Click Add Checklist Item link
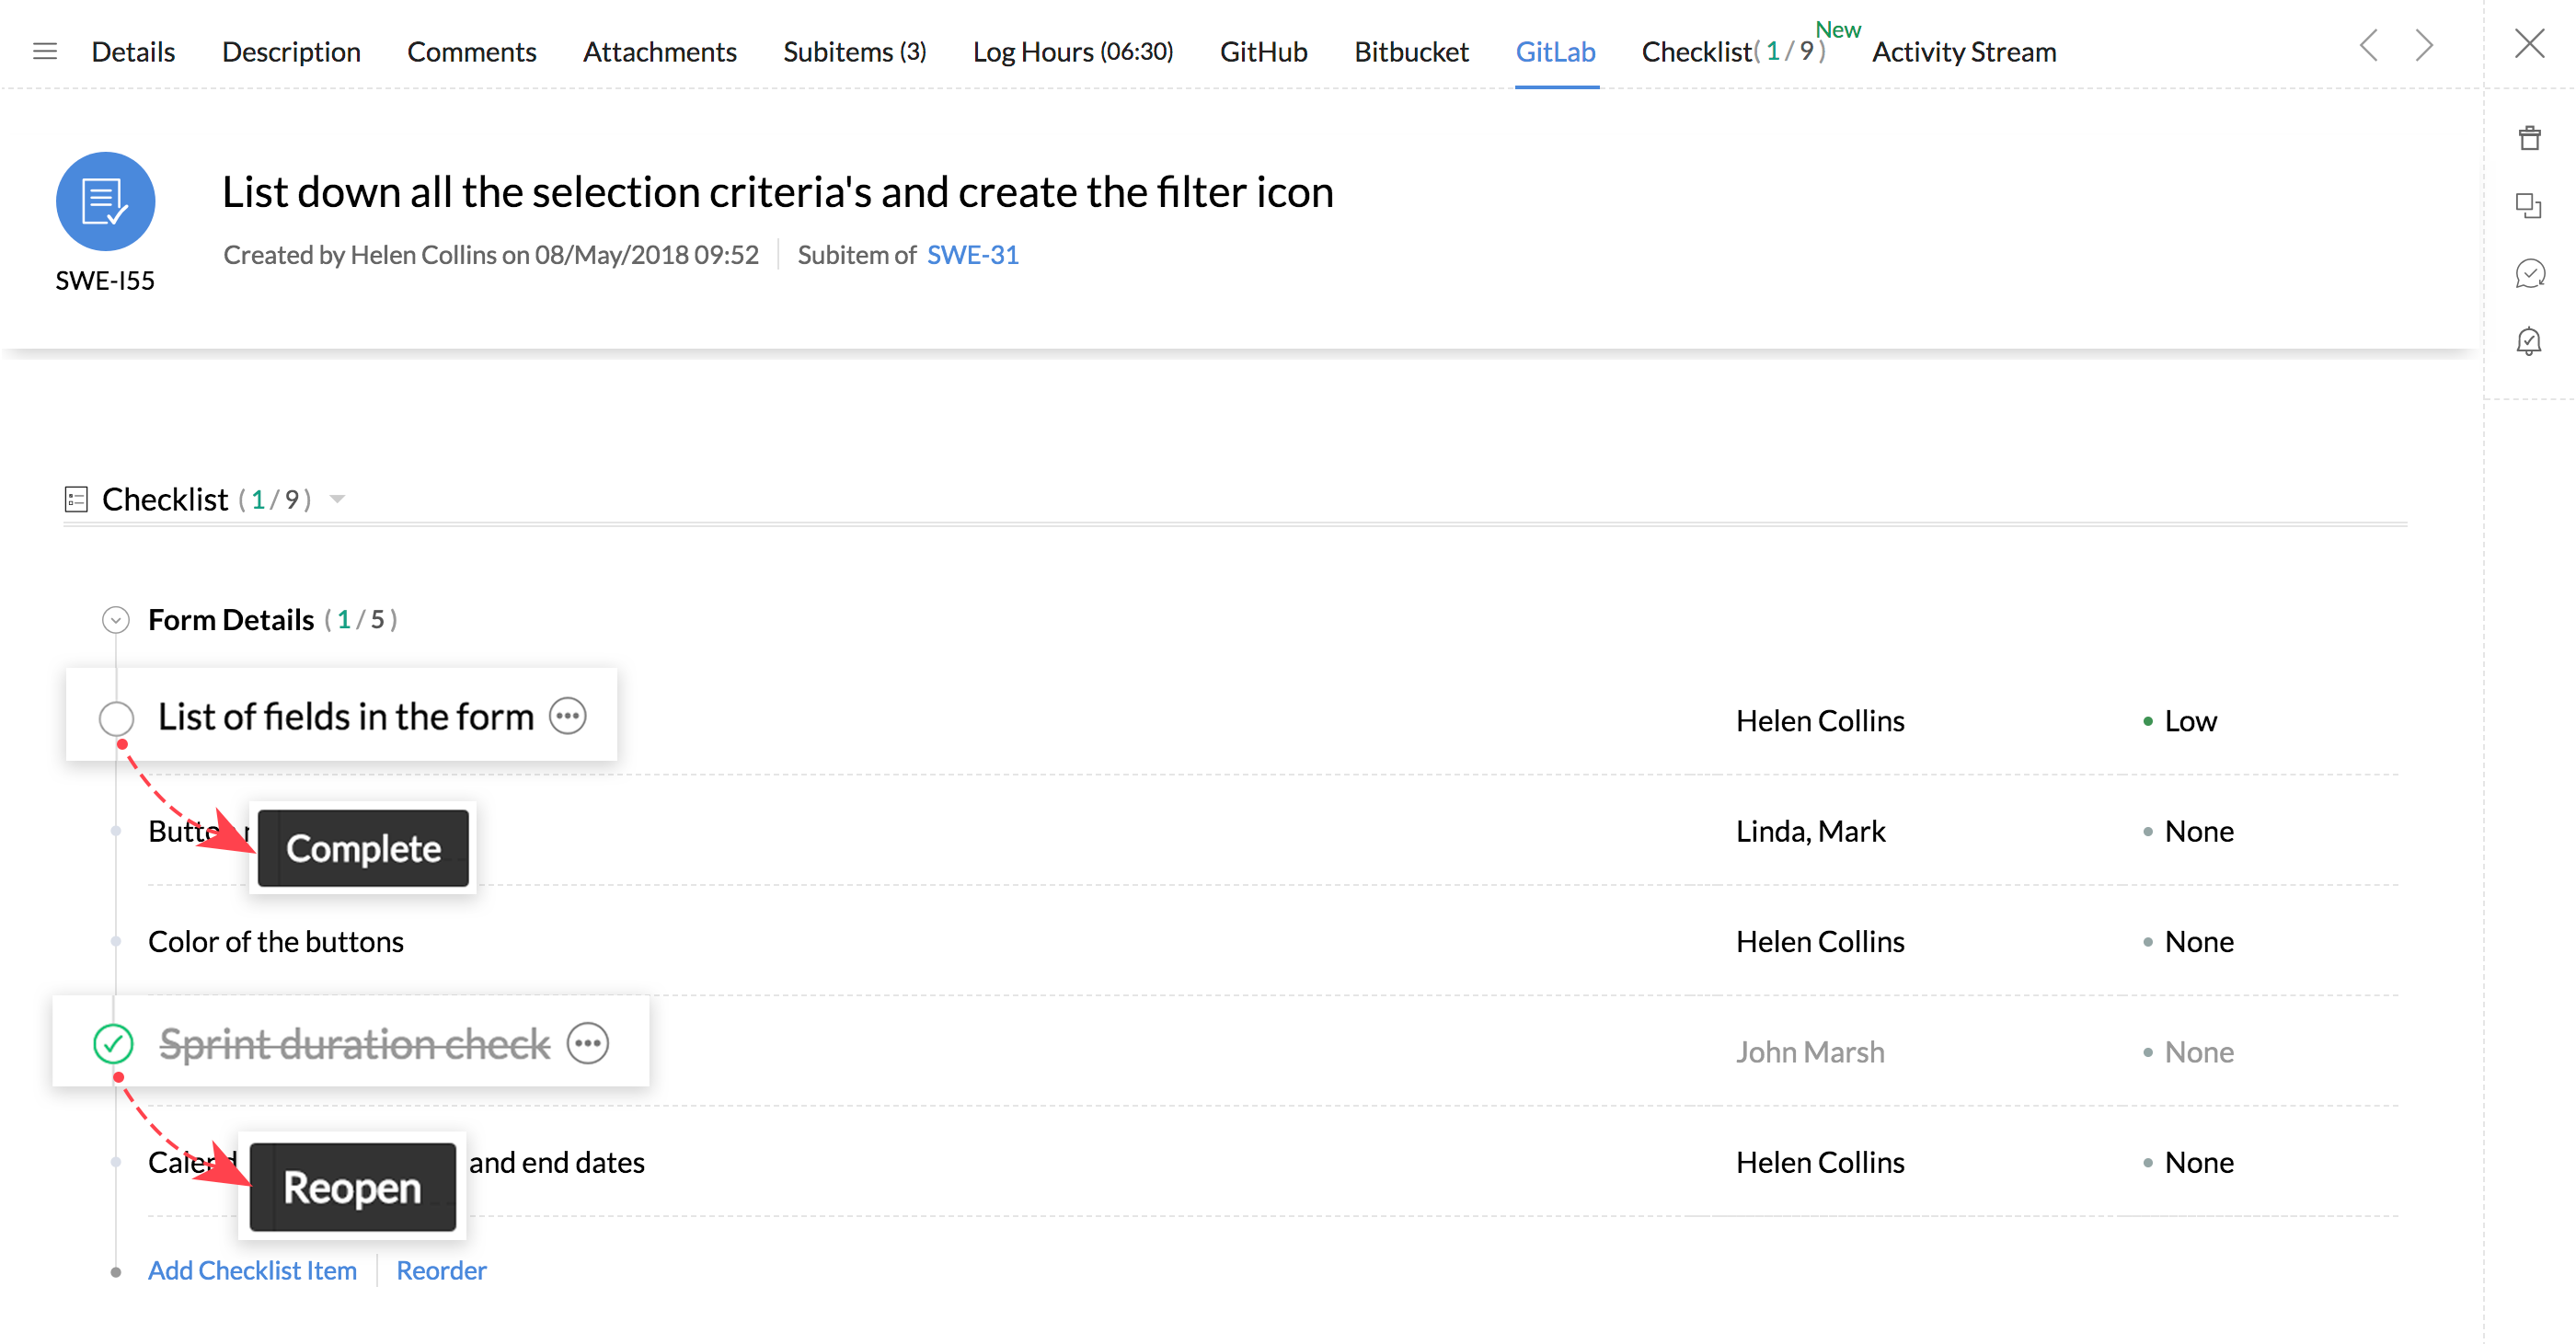This screenshot has height=1344, width=2576. point(252,1270)
